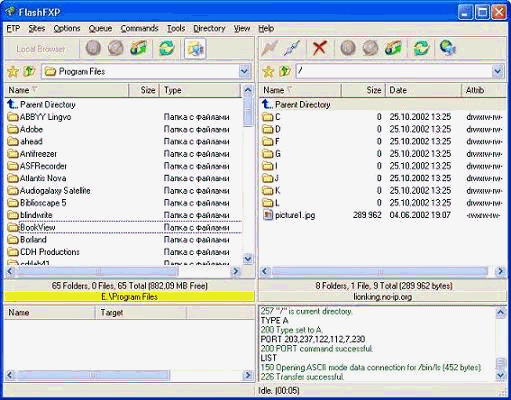Screen dimensions: 511x400
Task: Sort remote files by Size column
Action: coord(363,90)
